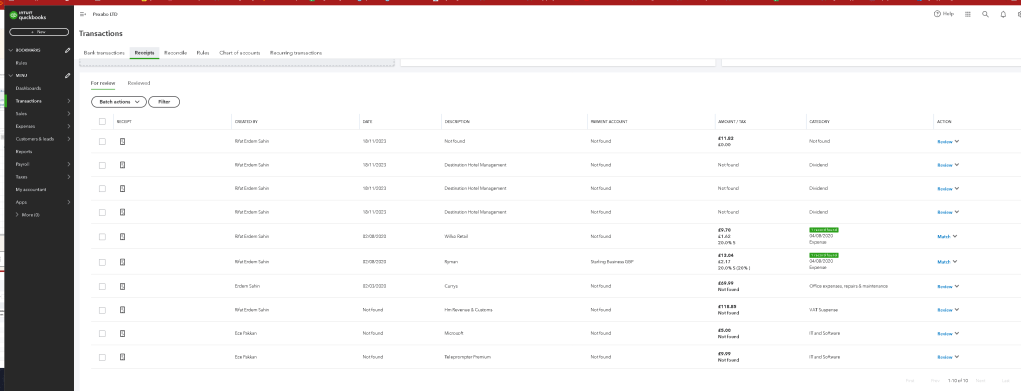
Task: Expand Taxes submenu arrow in sidebar
Action: pos(69,177)
